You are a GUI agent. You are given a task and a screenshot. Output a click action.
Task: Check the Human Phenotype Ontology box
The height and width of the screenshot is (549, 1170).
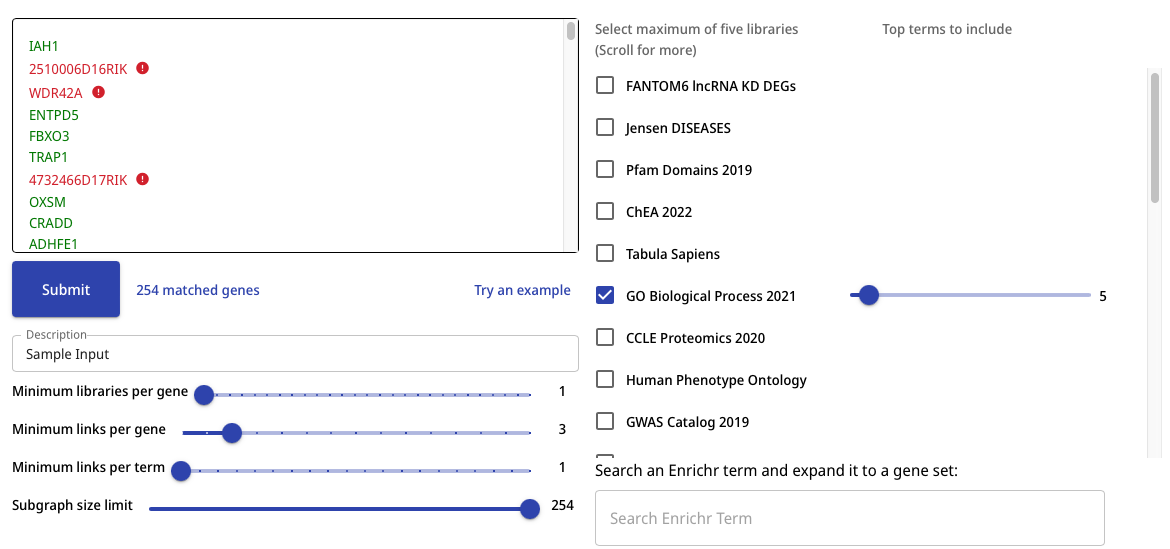(x=605, y=380)
